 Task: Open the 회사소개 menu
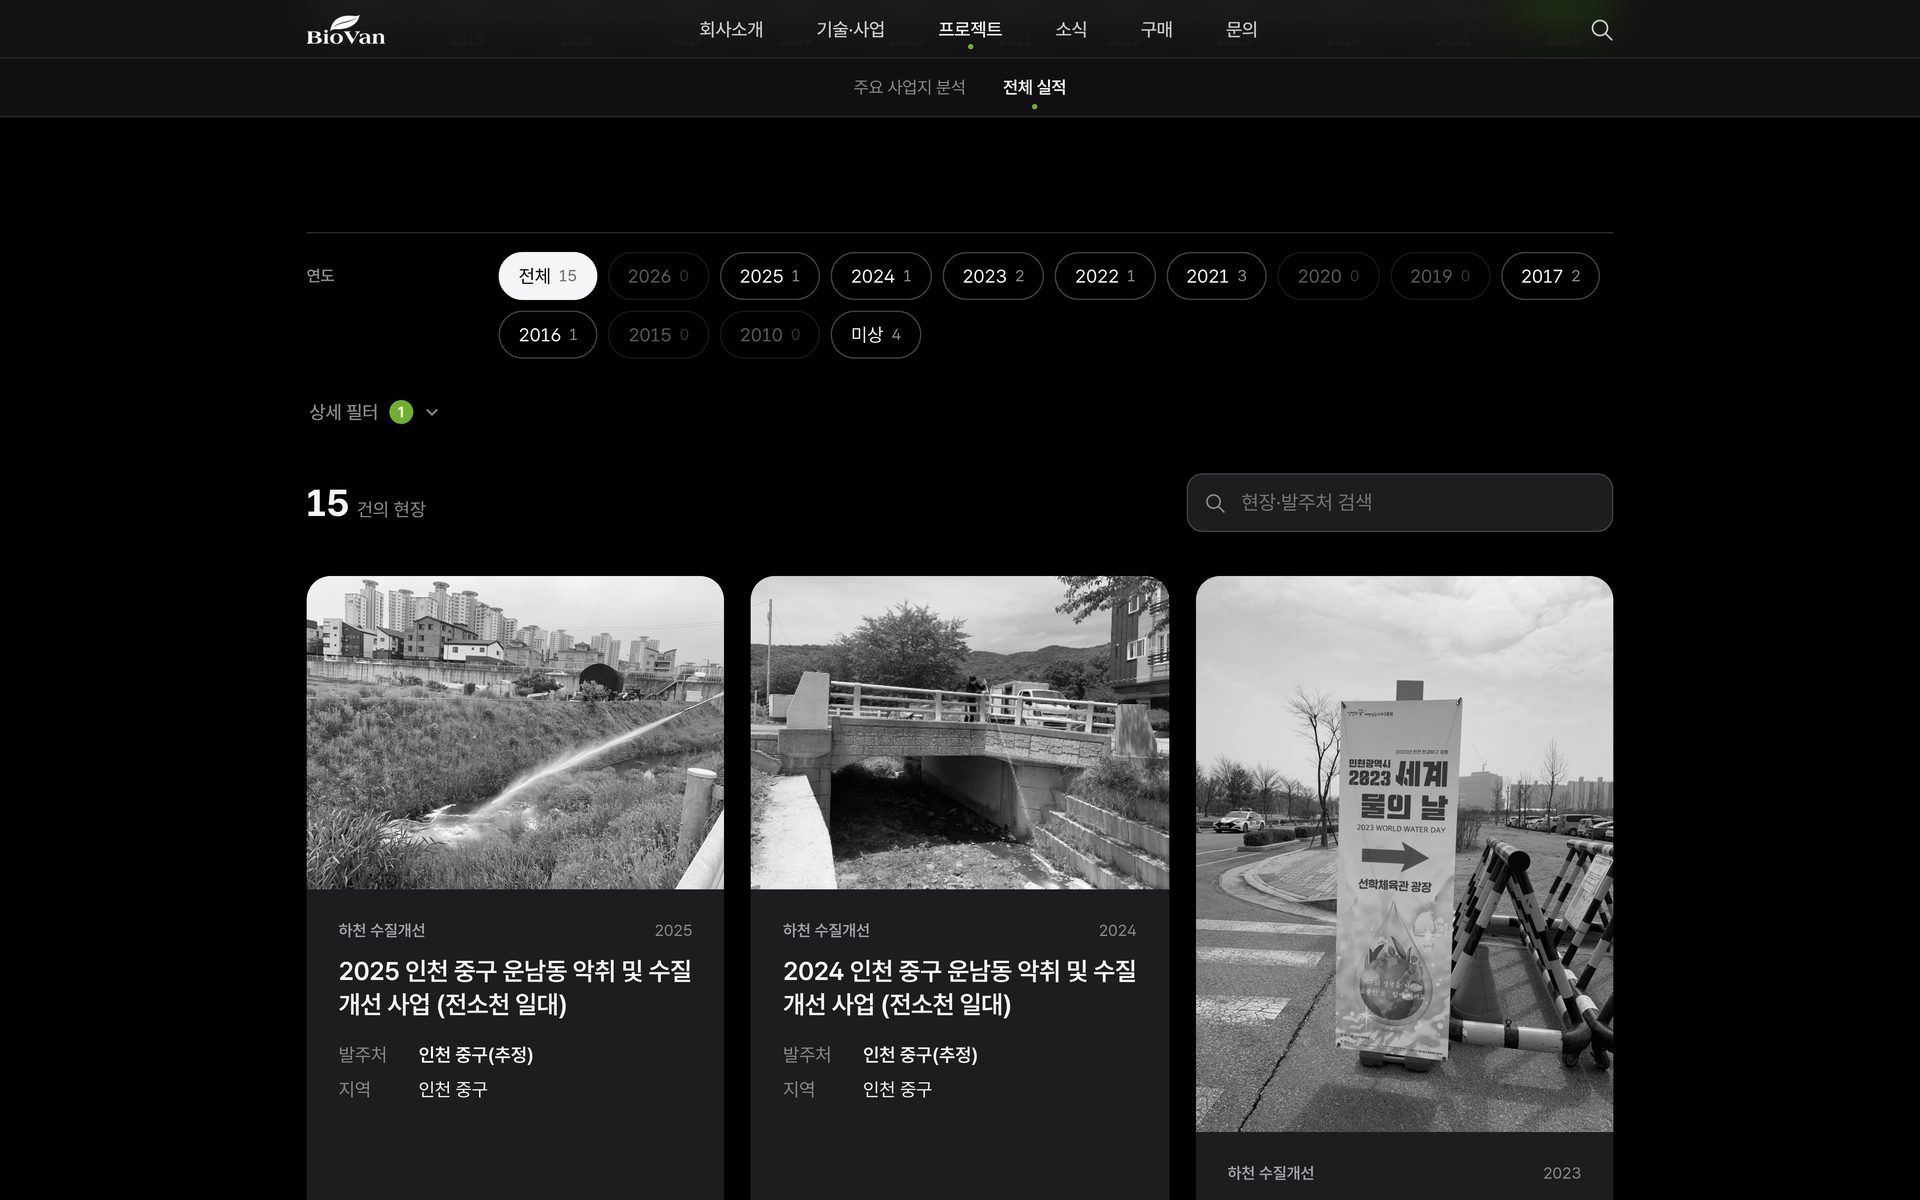coord(731,30)
